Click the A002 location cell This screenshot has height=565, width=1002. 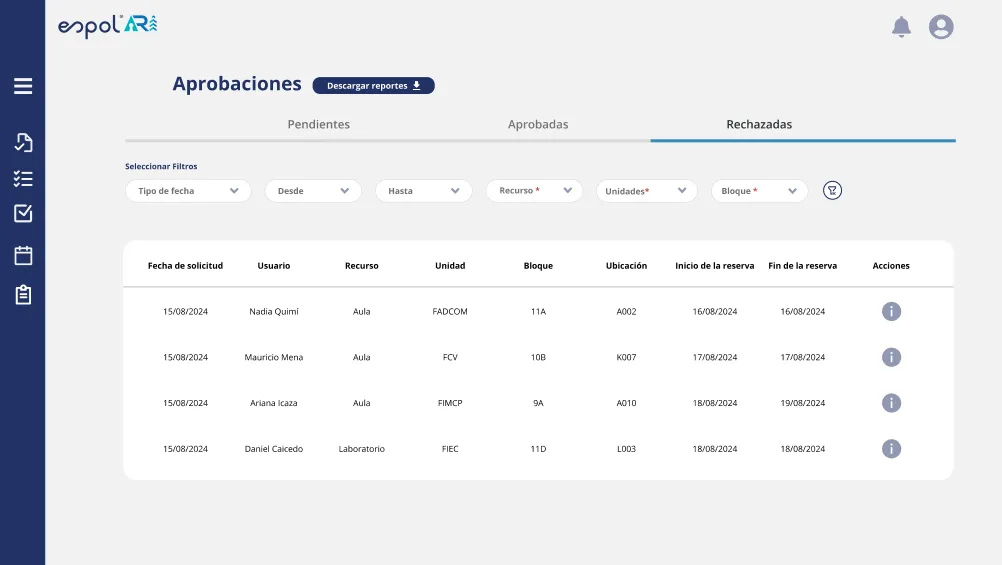pos(626,312)
